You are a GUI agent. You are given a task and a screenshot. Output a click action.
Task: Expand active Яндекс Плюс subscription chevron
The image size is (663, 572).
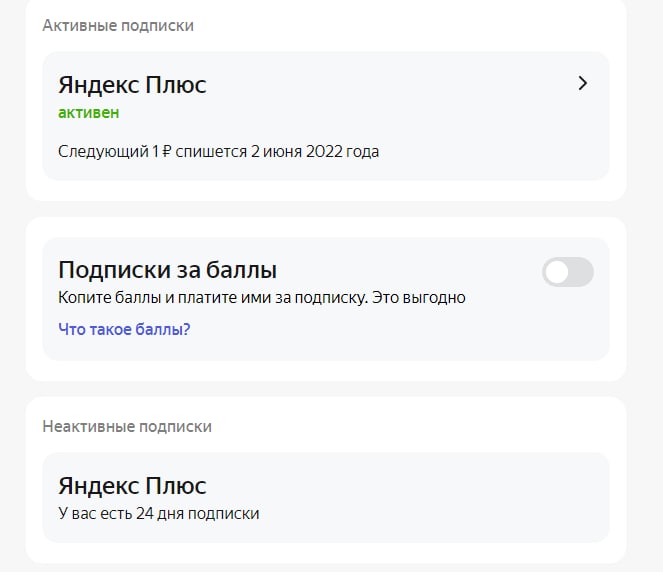pyautogui.click(x=583, y=84)
